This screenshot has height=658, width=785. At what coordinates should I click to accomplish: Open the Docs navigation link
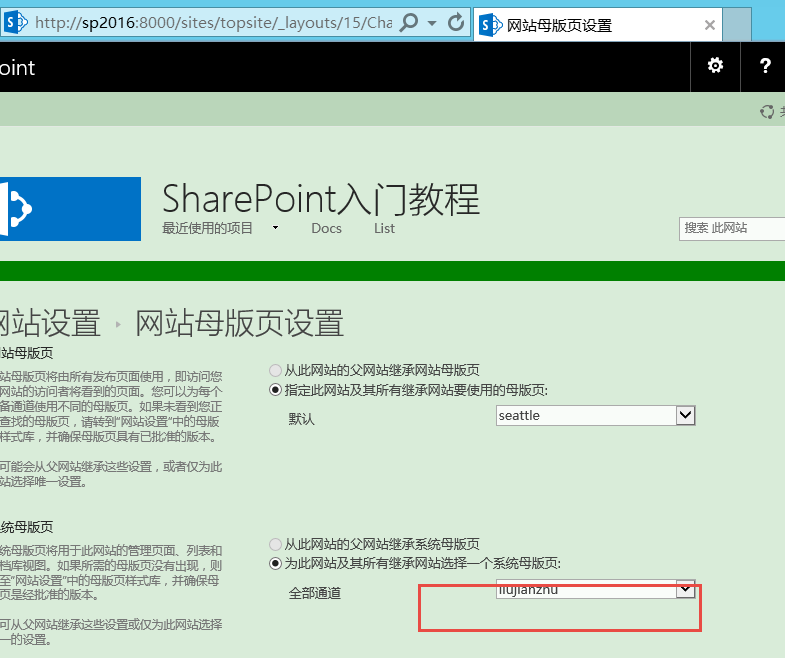[x=326, y=228]
